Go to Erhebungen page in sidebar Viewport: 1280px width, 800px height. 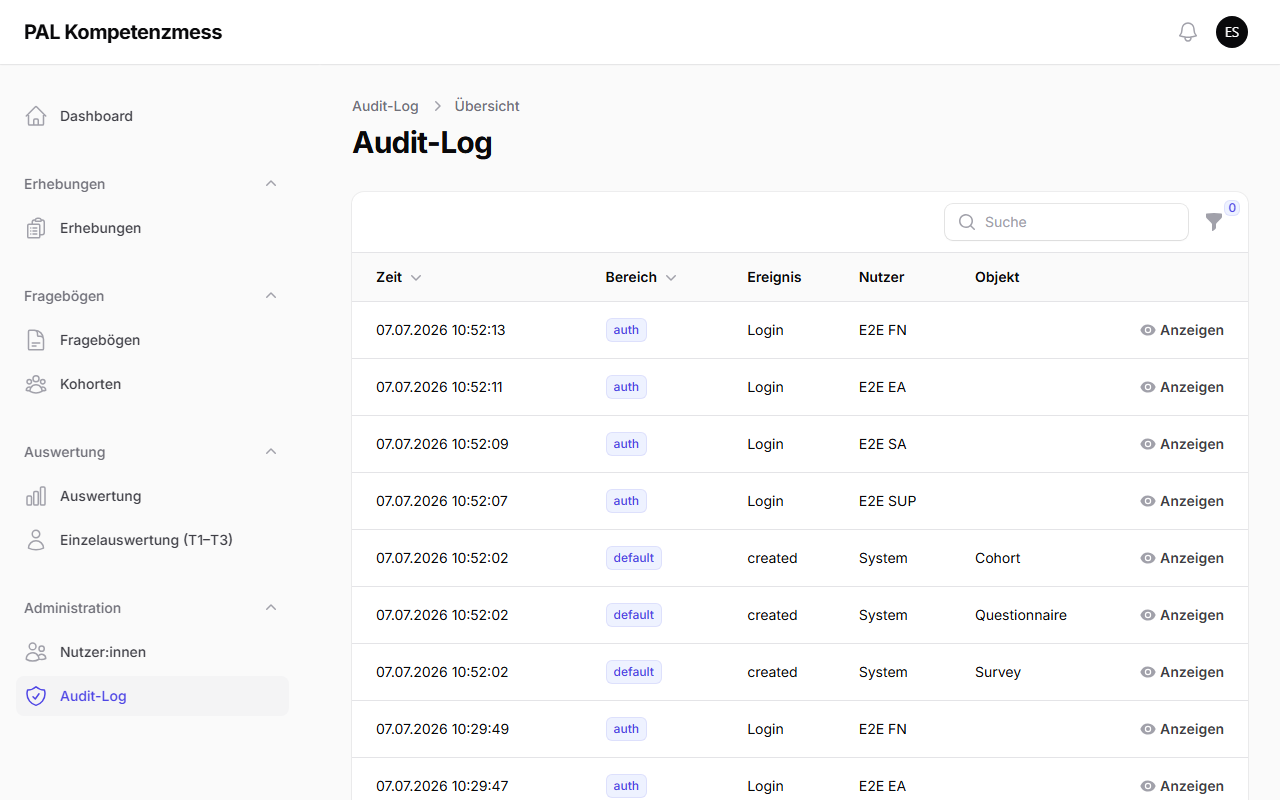[x=152, y=228]
